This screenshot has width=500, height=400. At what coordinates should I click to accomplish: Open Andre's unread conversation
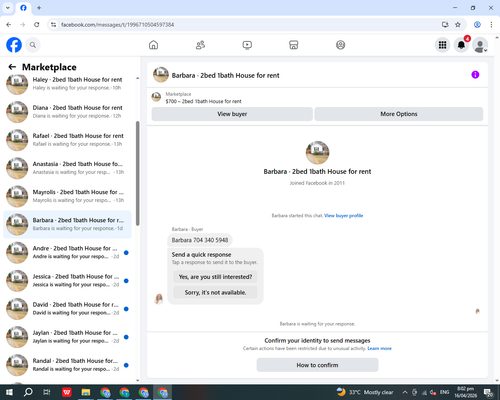(67, 252)
